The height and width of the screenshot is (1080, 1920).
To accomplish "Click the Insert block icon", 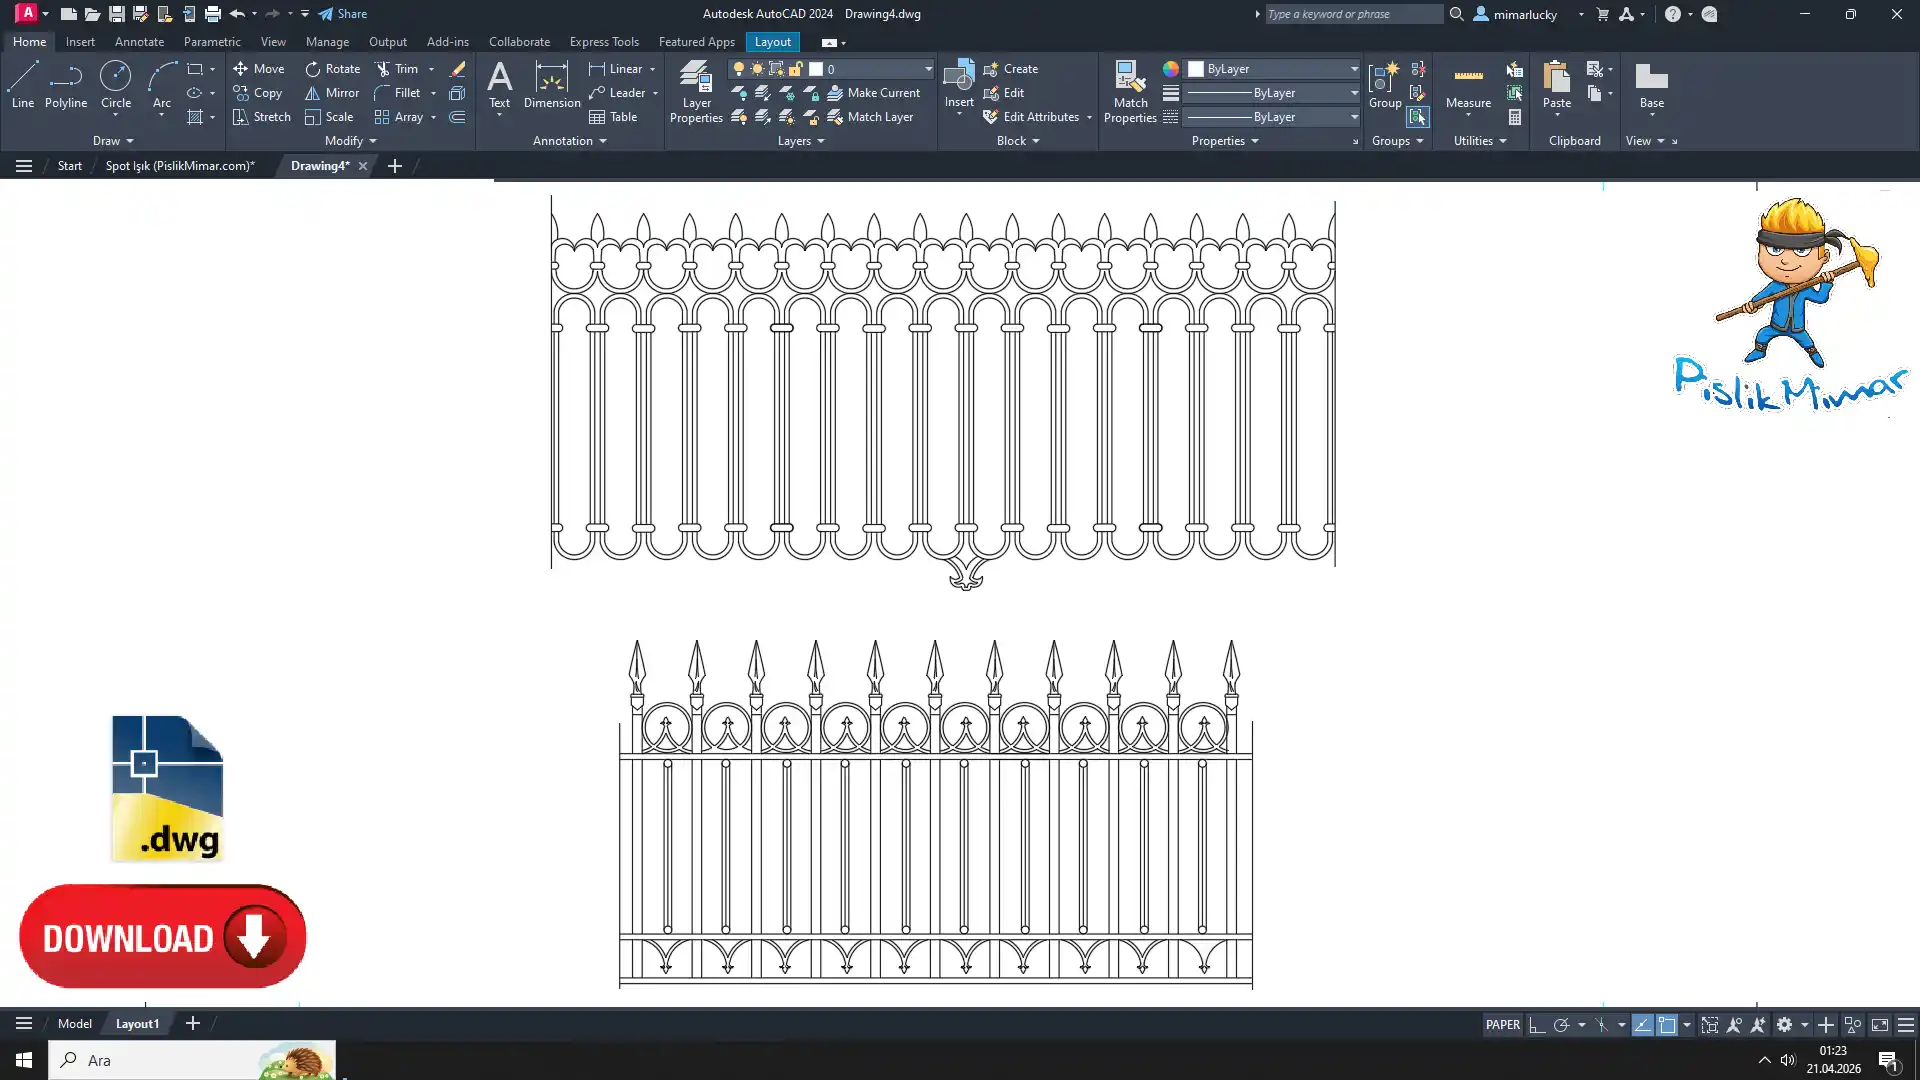I will (x=959, y=78).
